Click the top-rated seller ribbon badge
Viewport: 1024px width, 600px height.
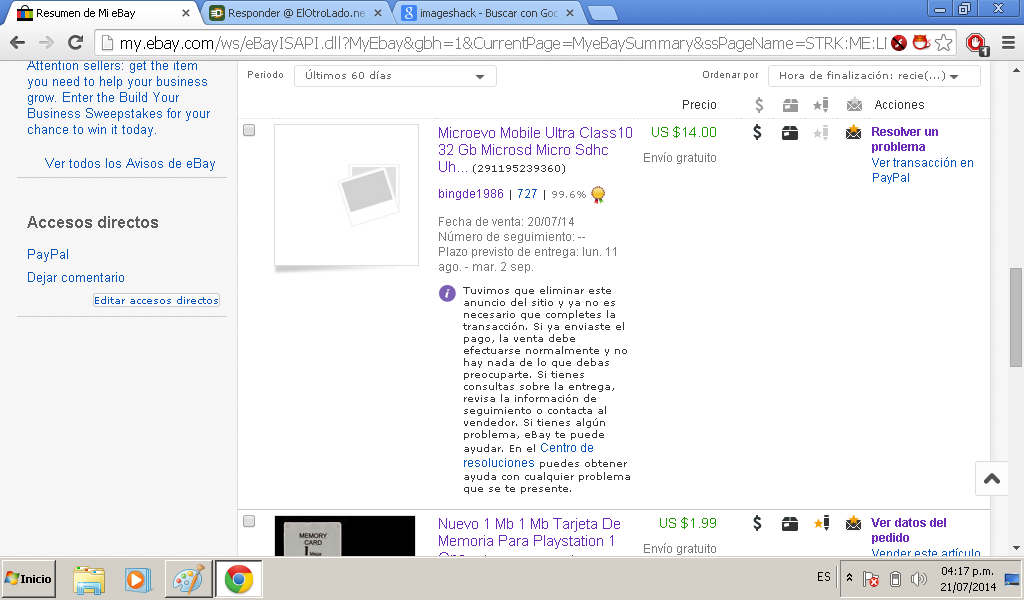598,195
